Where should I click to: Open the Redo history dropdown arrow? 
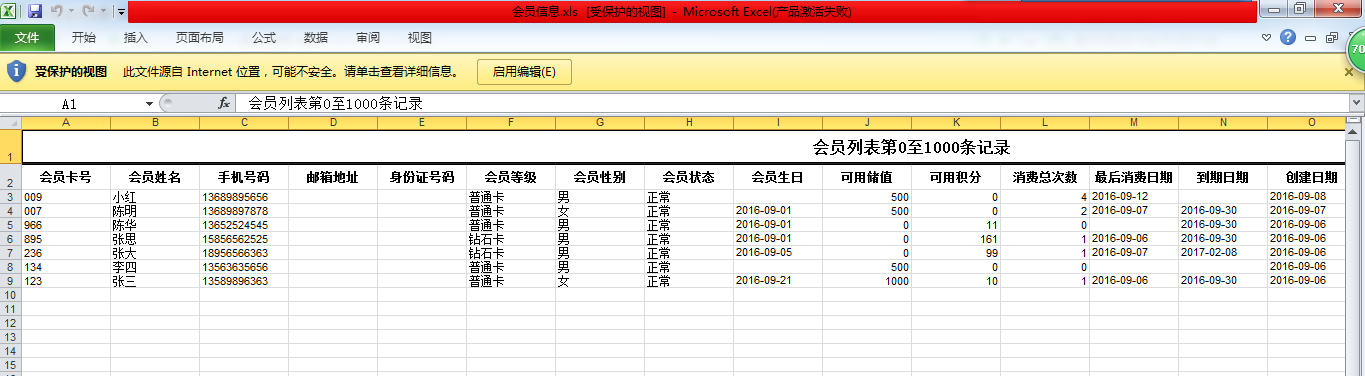click(x=103, y=12)
